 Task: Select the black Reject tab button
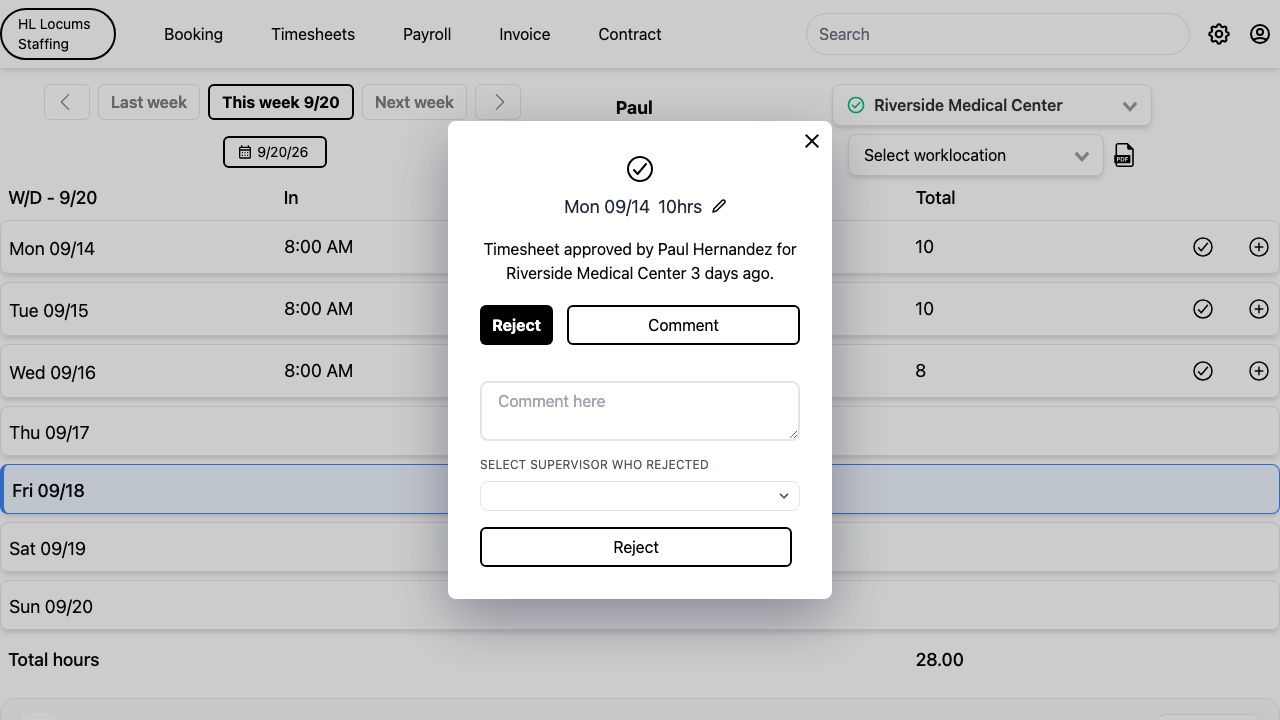[516, 325]
